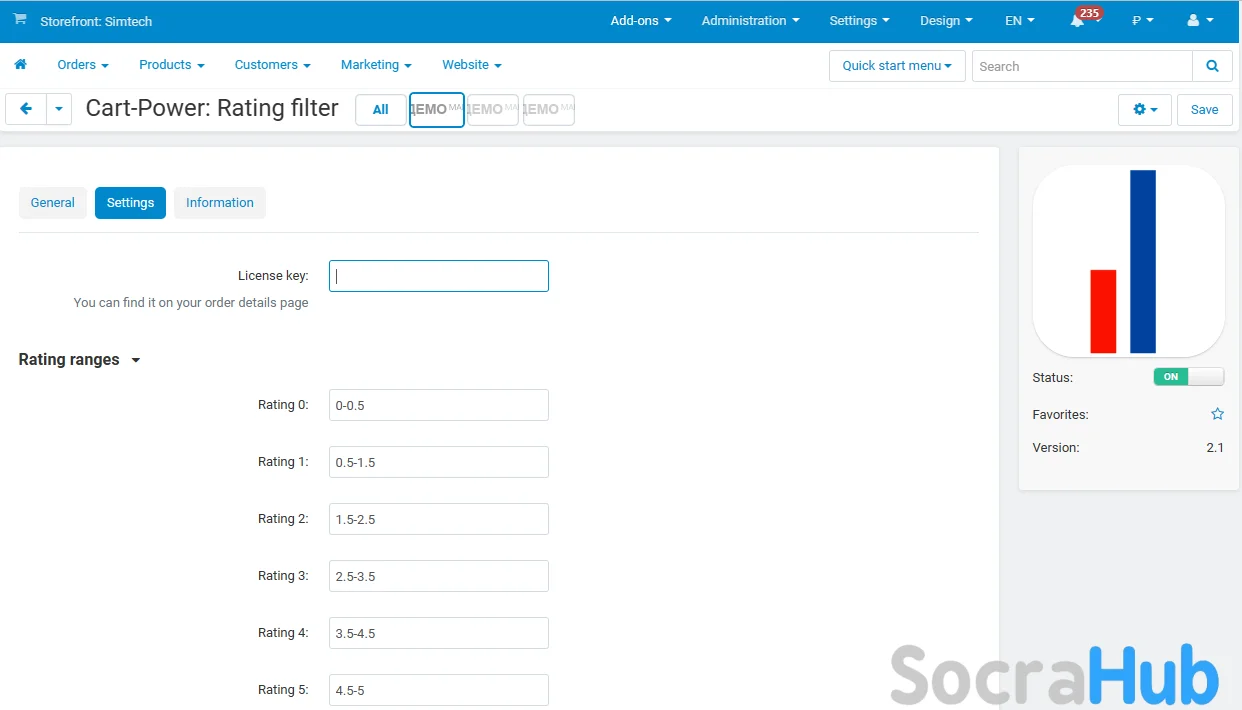Switch to the General tab
The height and width of the screenshot is (710, 1242).
tap(53, 203)
